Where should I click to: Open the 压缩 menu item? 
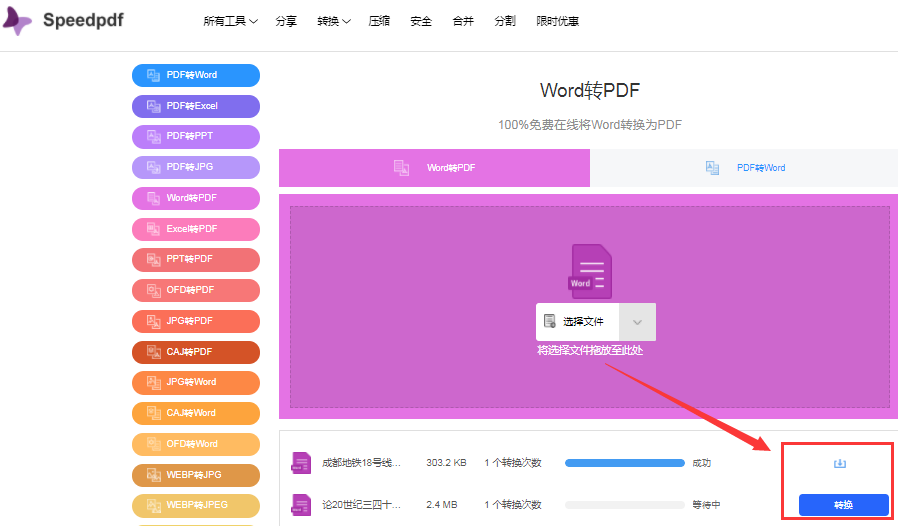point(379,21)
